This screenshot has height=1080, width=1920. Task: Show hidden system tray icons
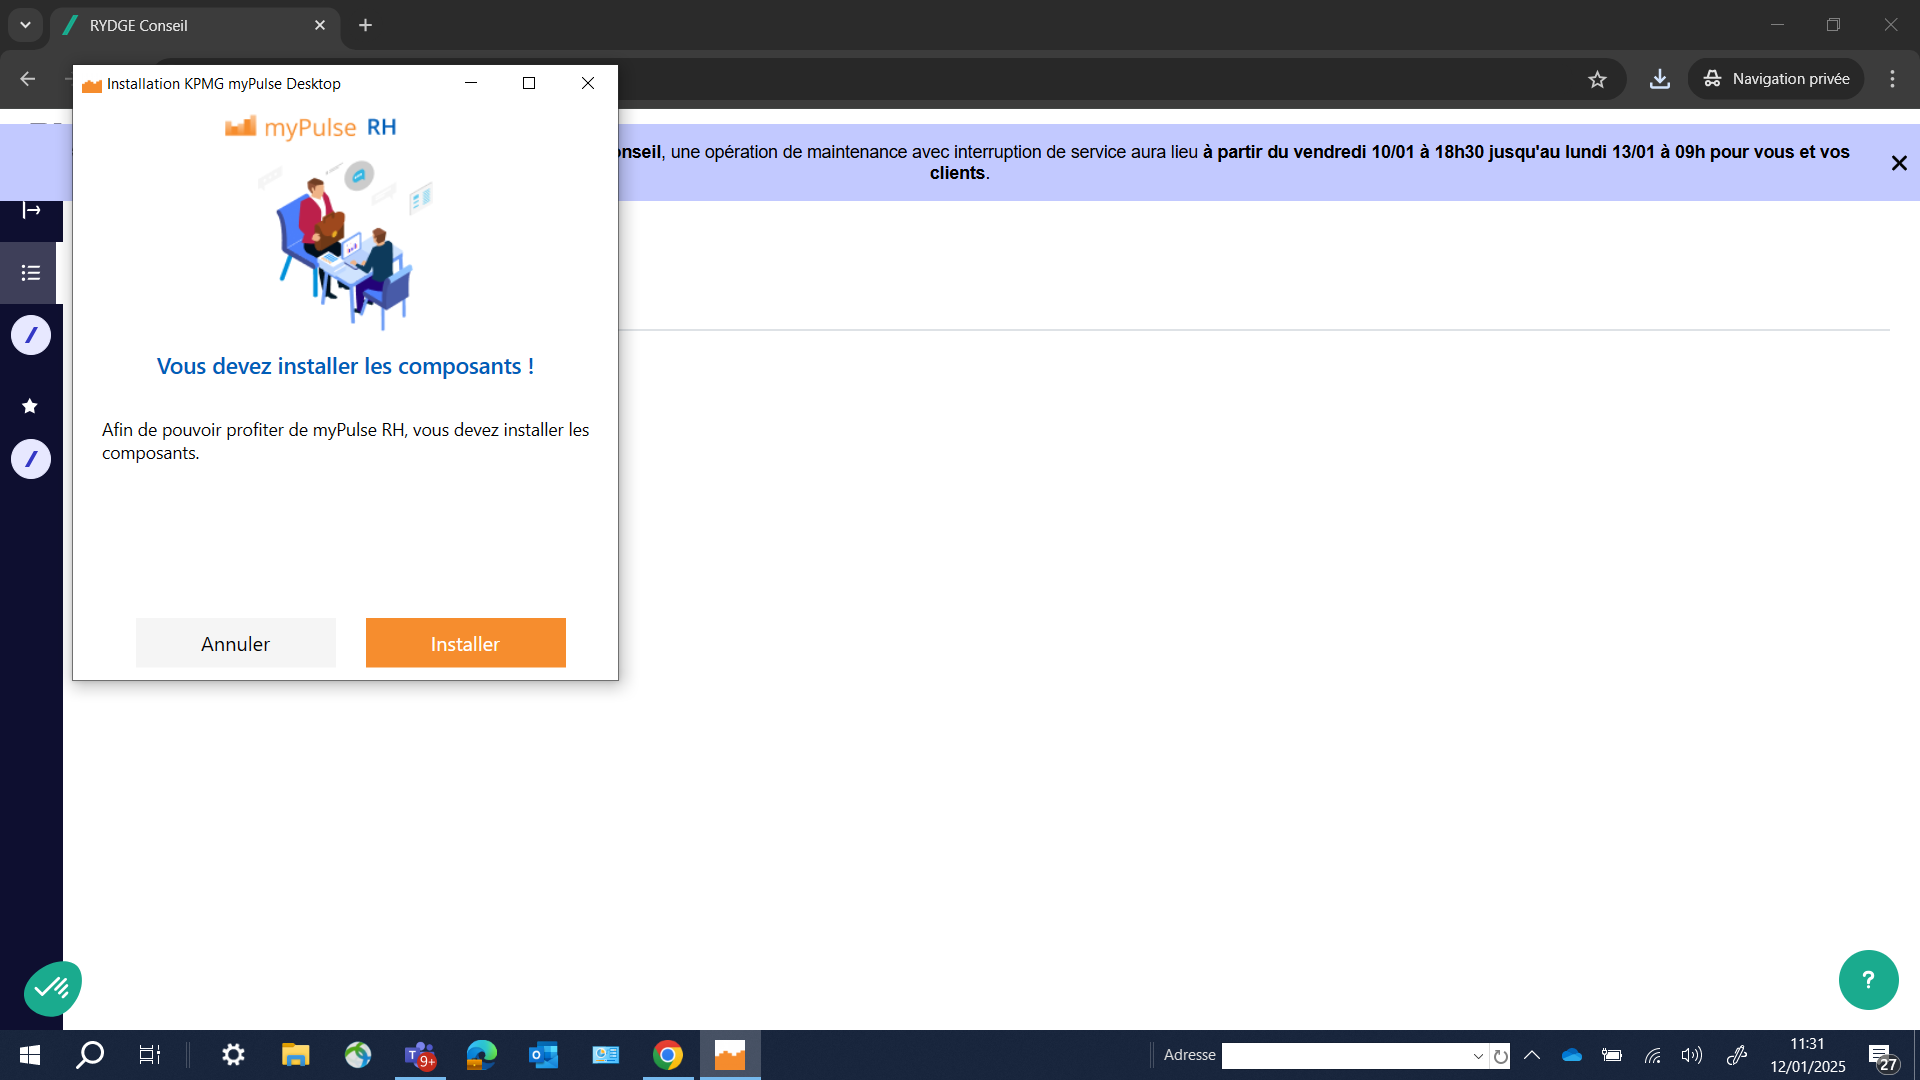point(1531,1055)
